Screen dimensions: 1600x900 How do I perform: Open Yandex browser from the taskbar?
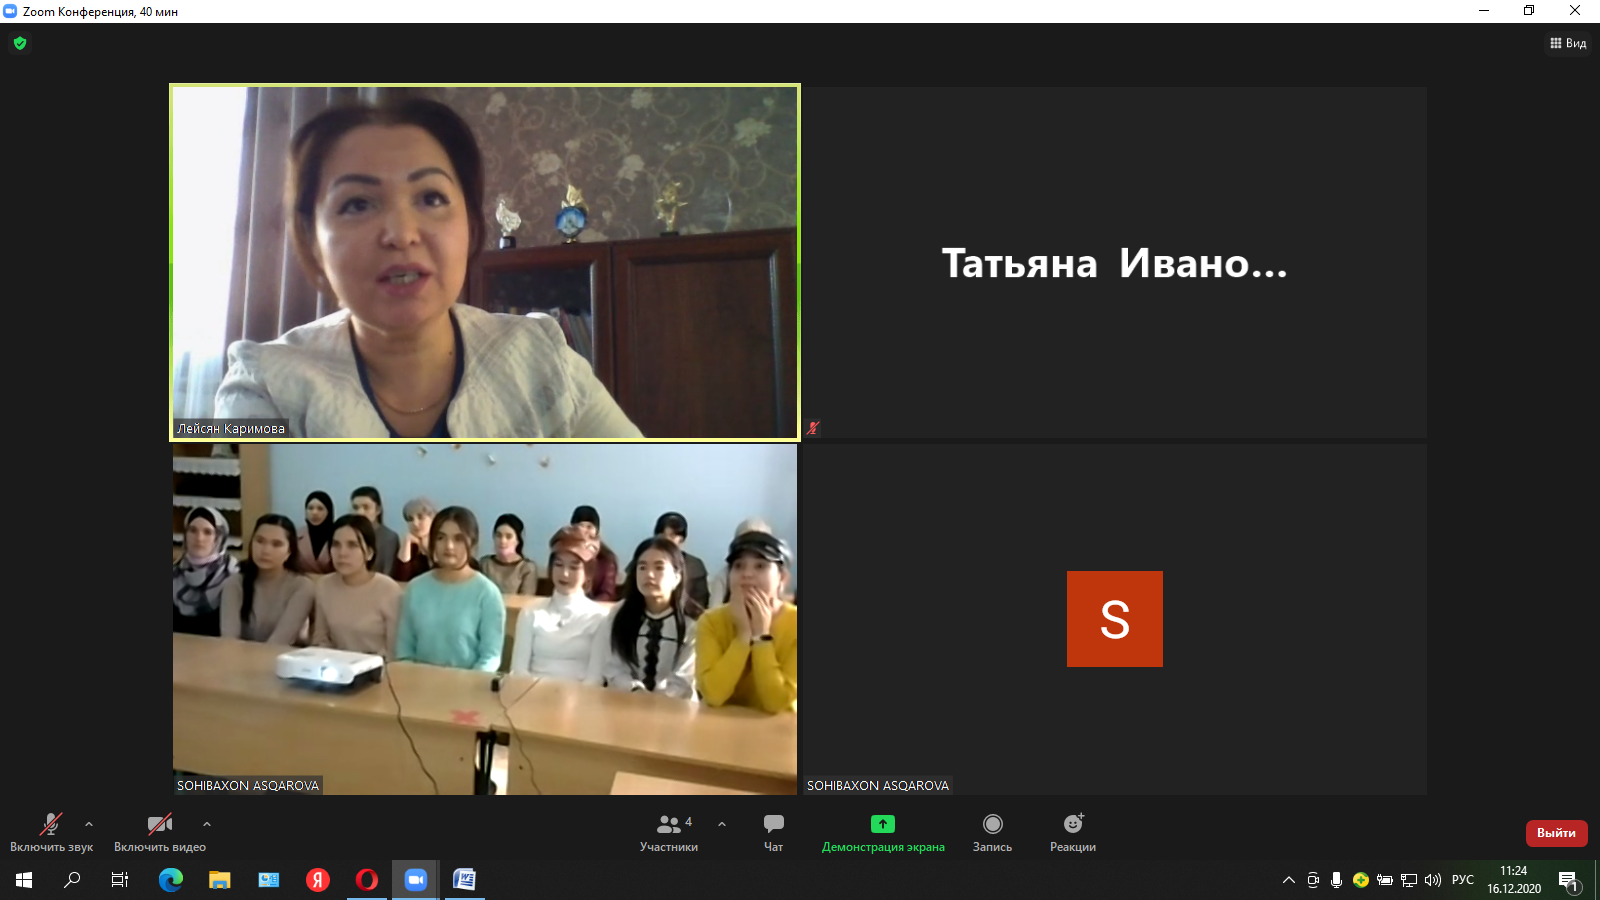tap(318, 880)
